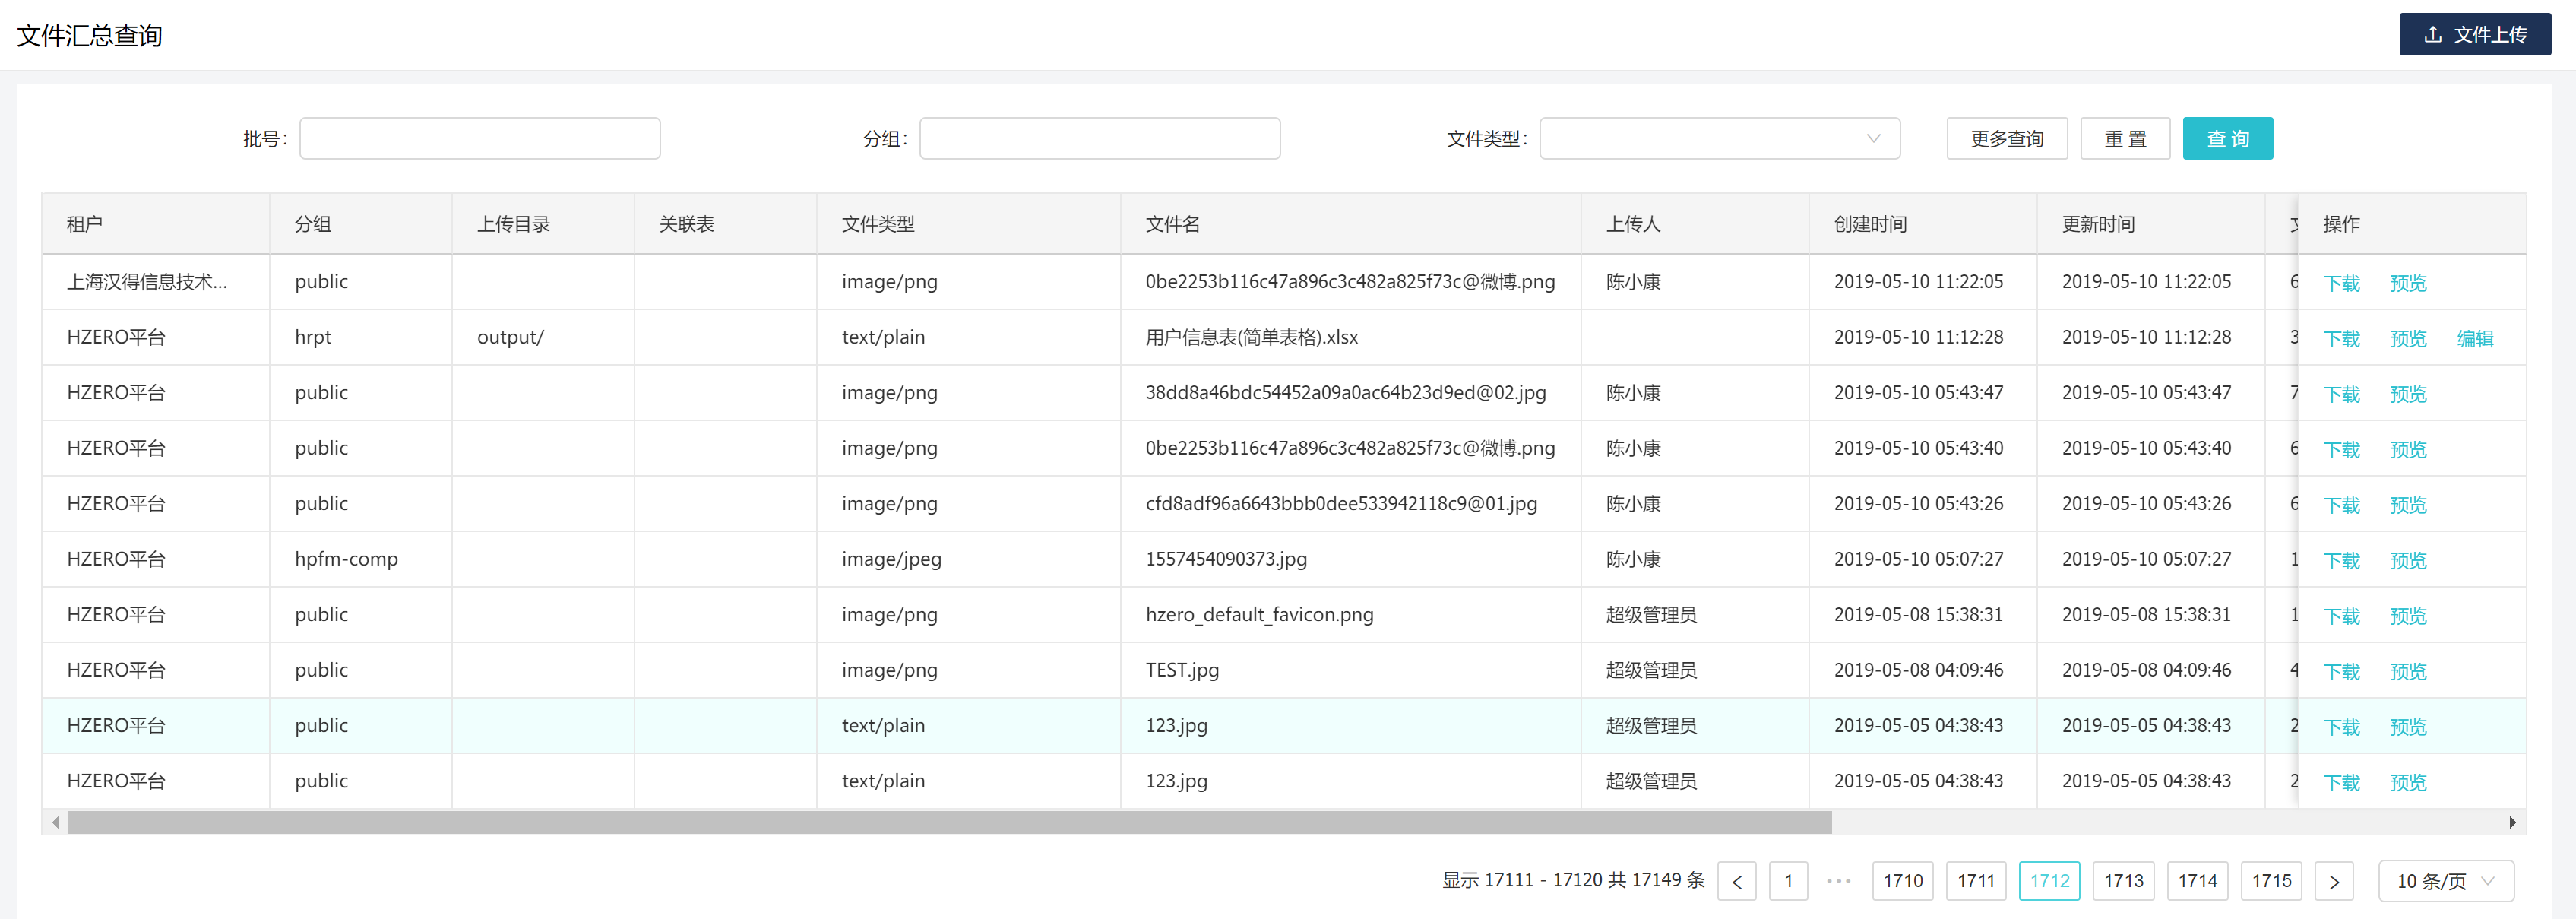The width and height of the screenshot is (2576, 919).
Task: Preview hzero_default_favicon.png
Action: coord(2408,616)
